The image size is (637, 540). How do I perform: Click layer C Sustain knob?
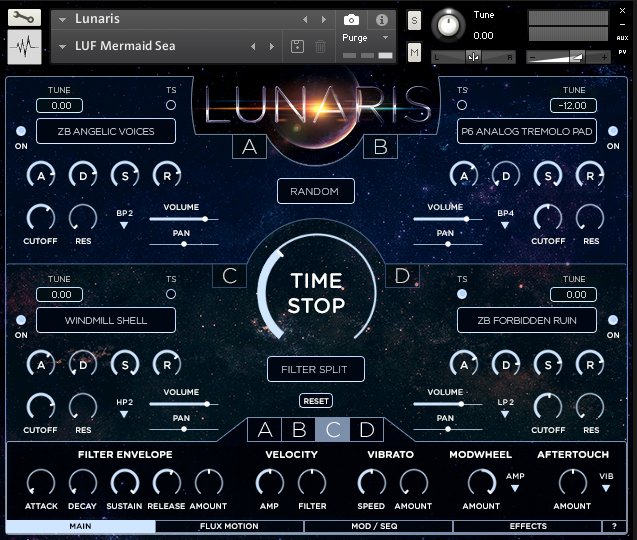pos(125,364)
